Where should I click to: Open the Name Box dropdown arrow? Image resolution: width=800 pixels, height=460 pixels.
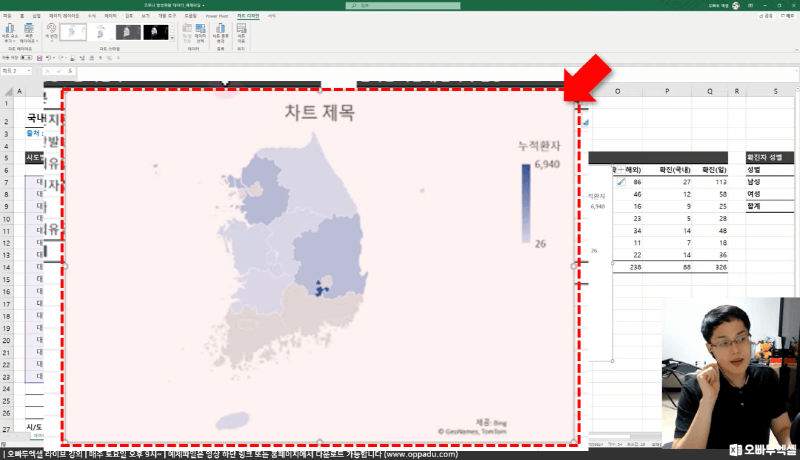(29, 71)
